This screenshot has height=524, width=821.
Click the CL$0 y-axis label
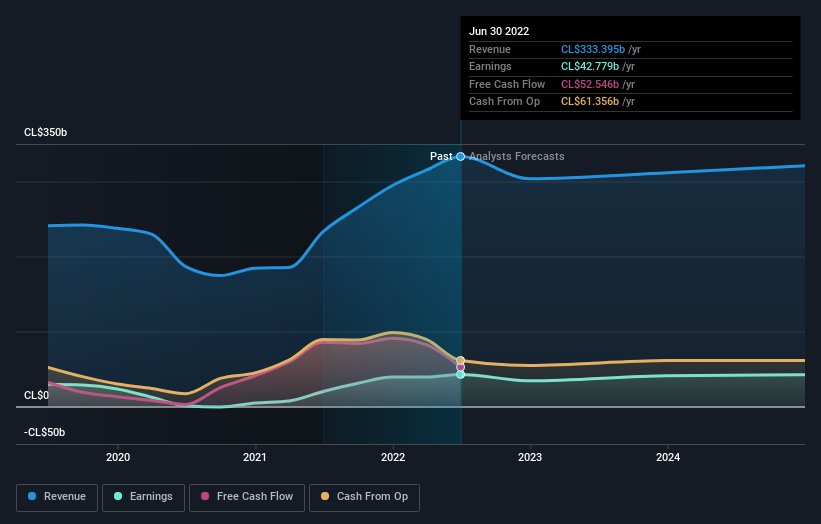point(36,395)
